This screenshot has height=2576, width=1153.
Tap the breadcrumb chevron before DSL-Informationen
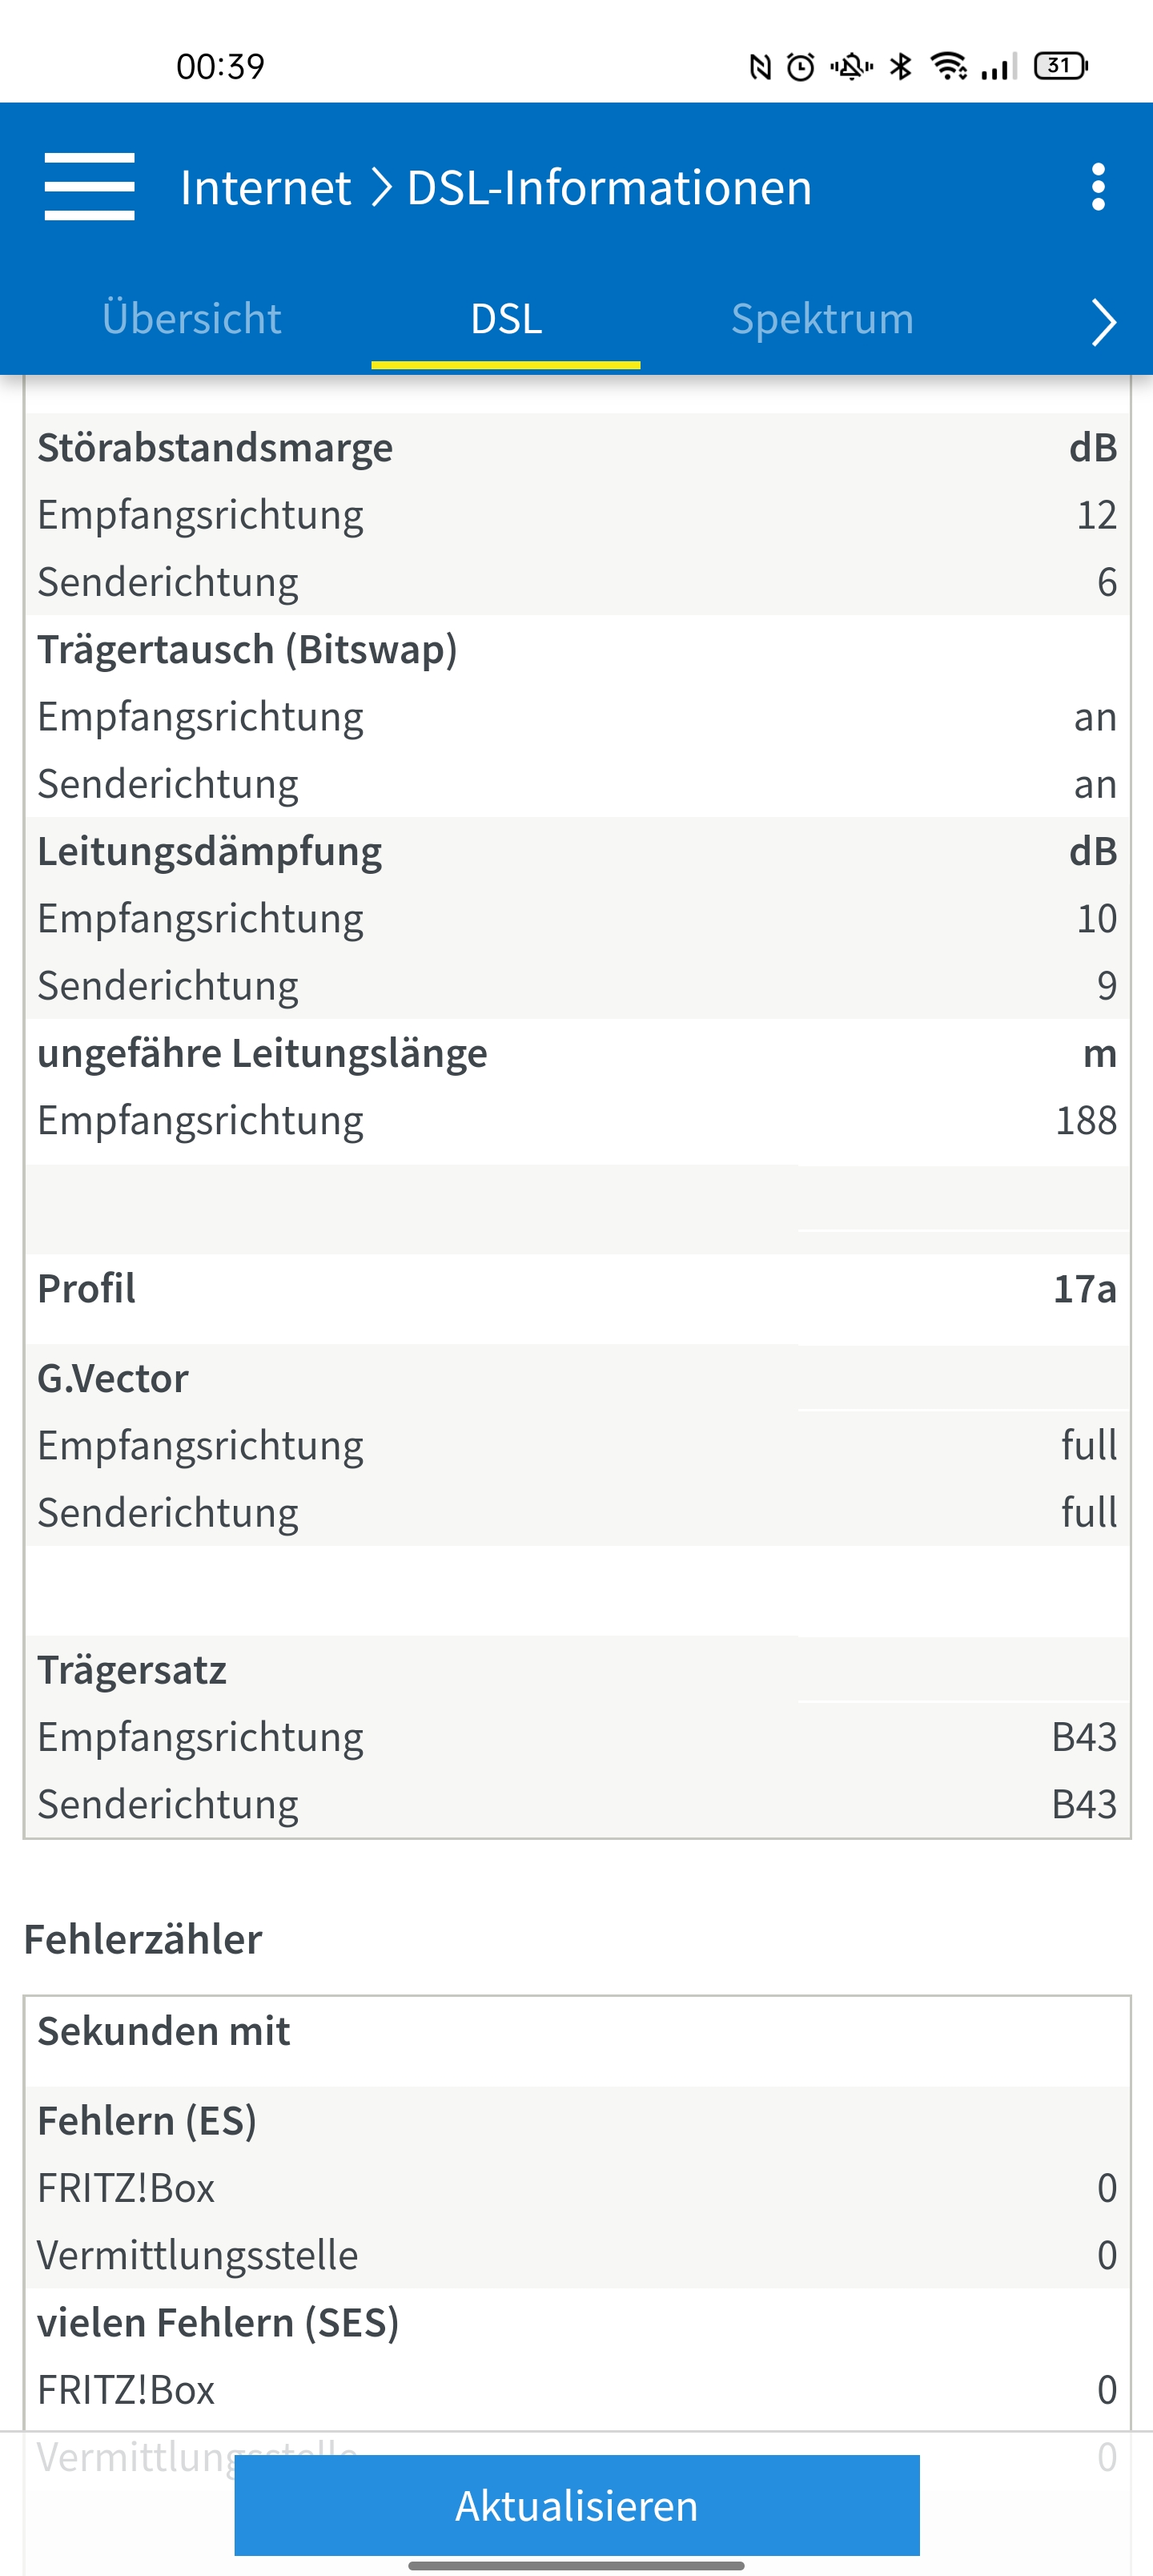pos(380,187)
